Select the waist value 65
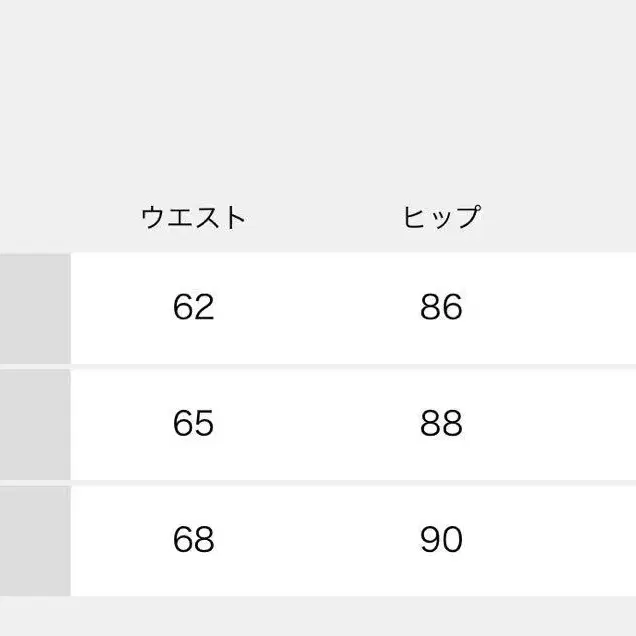Viewport: 636px width, 636px height. (193, 424)
